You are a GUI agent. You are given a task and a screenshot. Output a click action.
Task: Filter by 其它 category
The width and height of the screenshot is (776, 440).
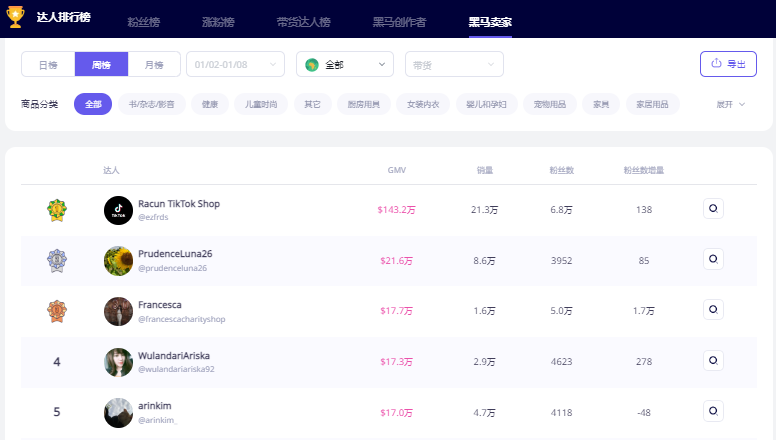click(x=312, y=104)
